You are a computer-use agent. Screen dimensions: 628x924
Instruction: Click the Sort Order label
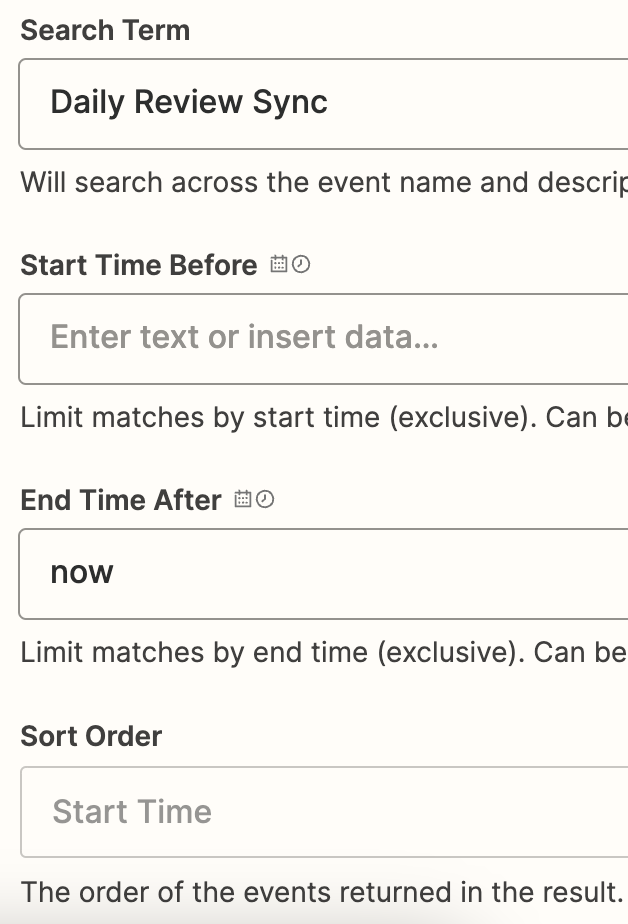coord(91,736)
